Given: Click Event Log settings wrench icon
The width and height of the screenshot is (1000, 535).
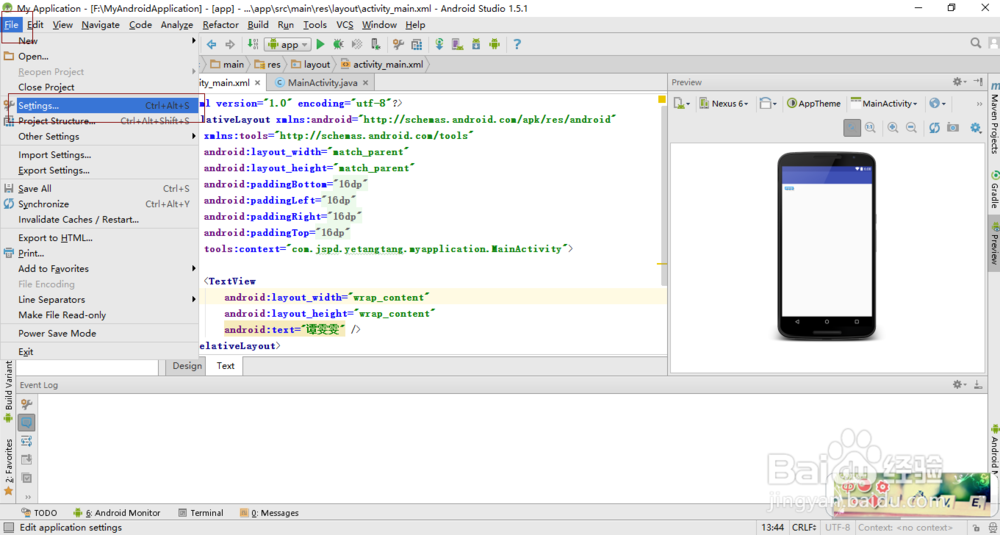Looking at the screenshot, I should tap(27, 404).
